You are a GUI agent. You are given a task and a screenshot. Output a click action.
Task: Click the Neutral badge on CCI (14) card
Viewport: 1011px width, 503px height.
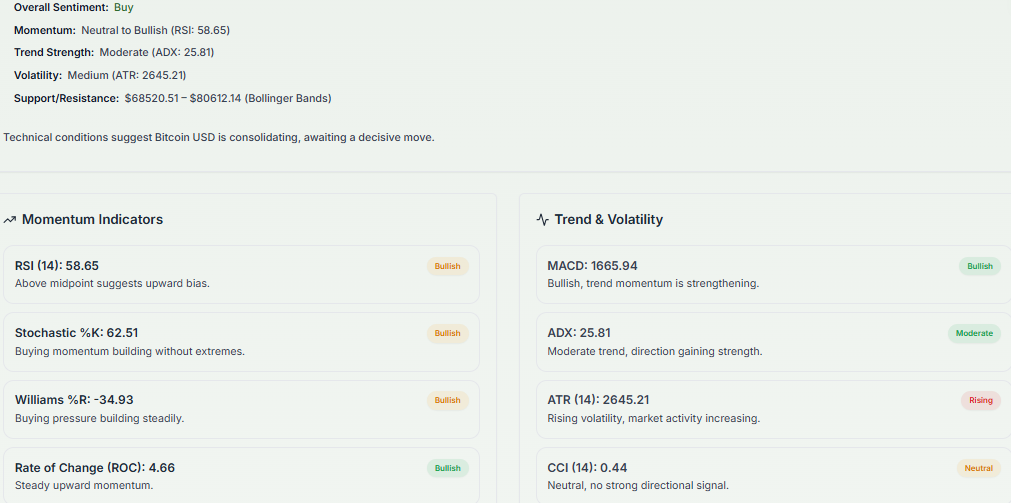click(979, 468)
